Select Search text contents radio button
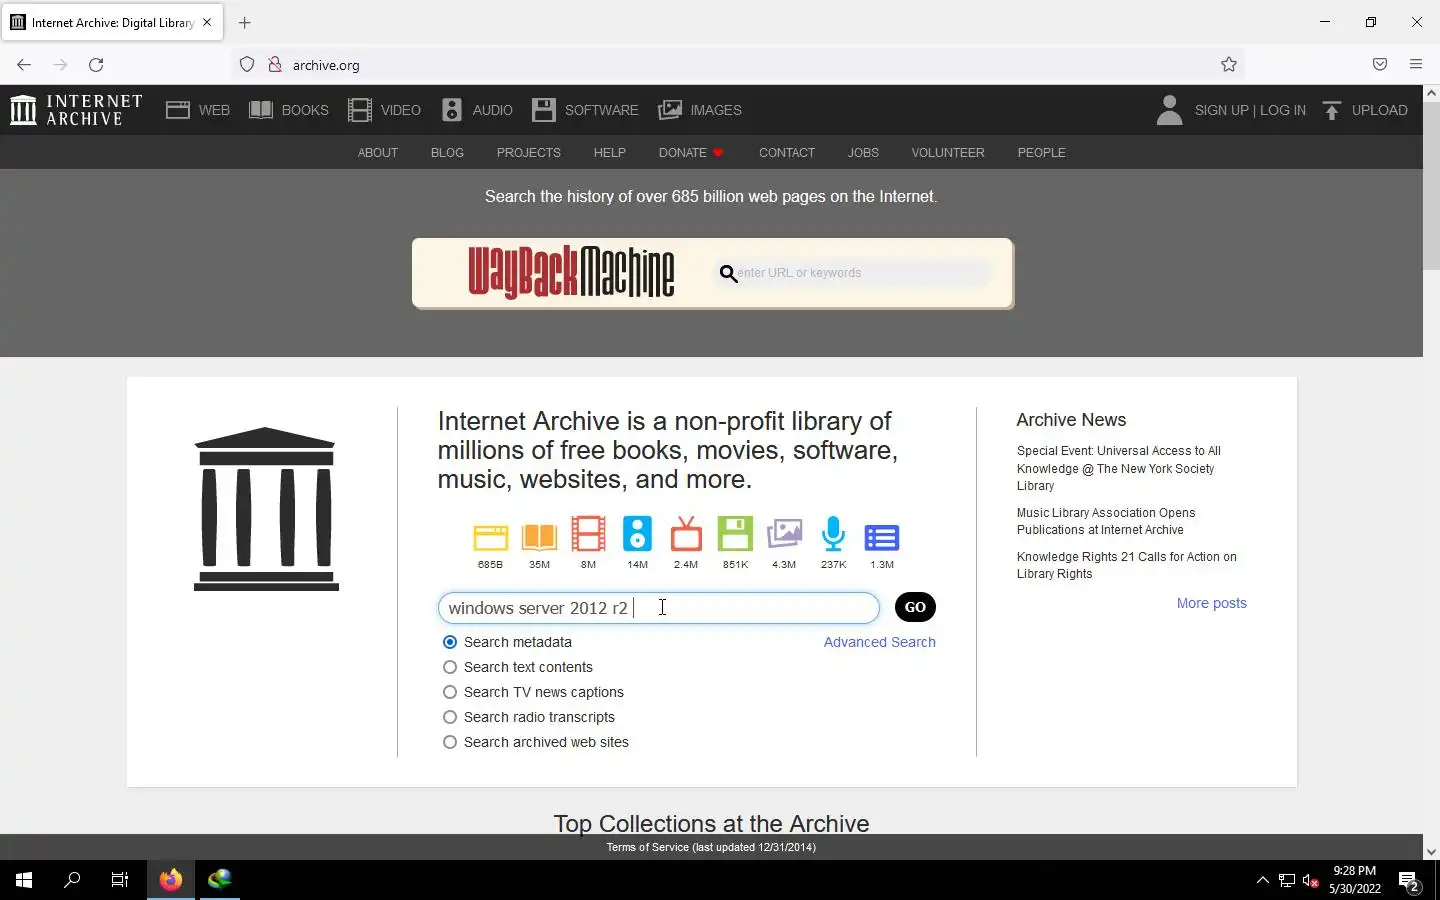Screen dimensions: 1440x900 450,667
